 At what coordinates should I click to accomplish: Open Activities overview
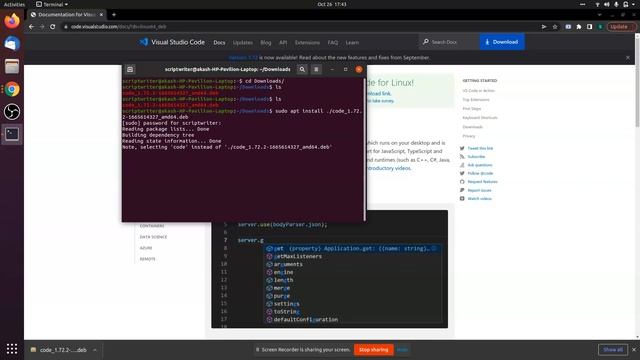pos(14,4)
